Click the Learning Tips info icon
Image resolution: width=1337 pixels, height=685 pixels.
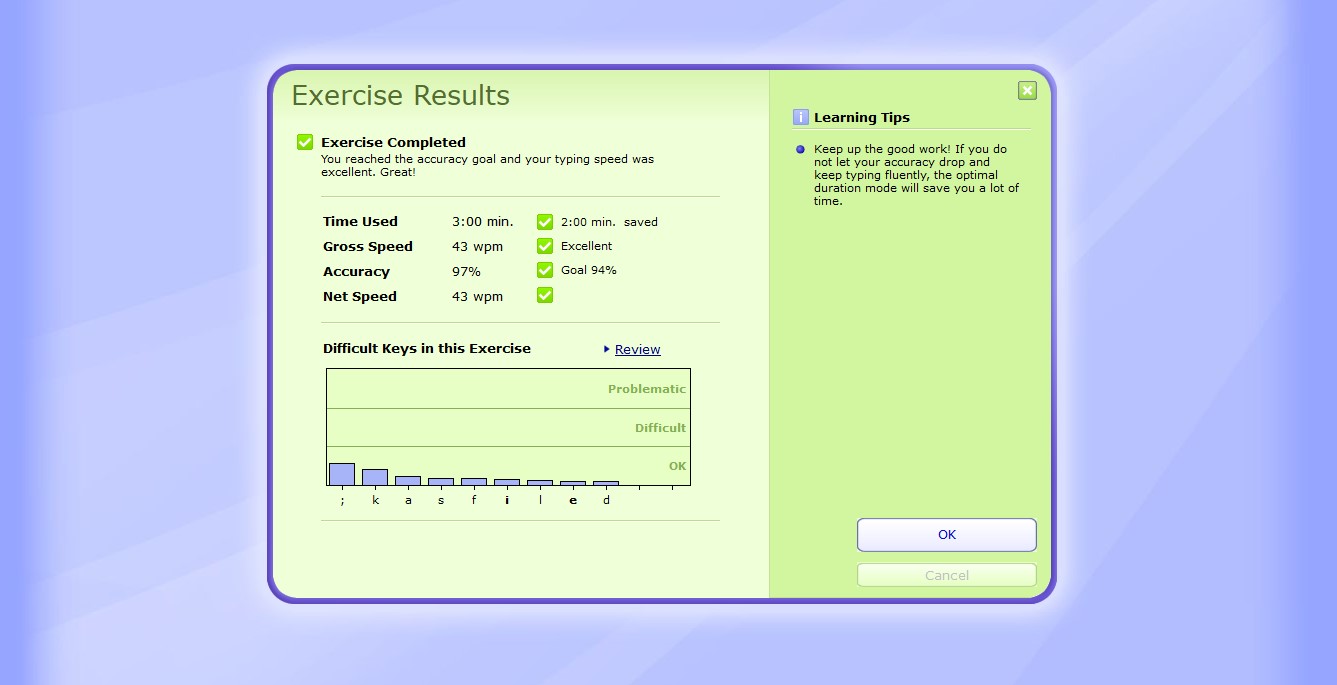point(800,117)
